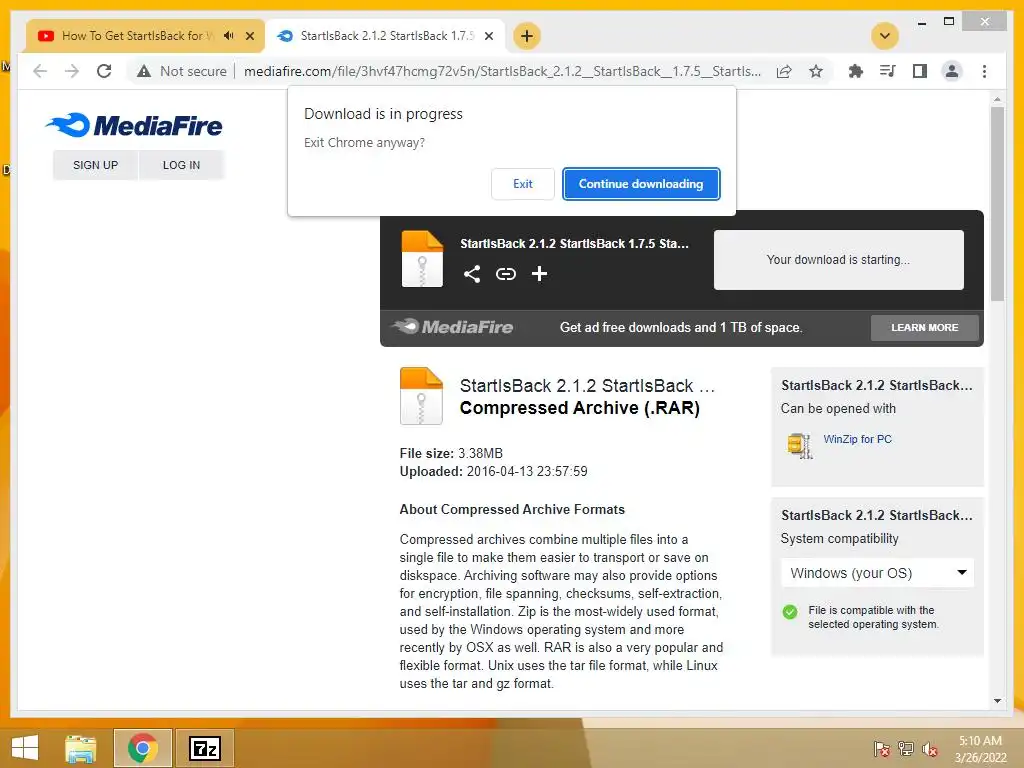Viewport: 1024px width, 768px height.
Task: Click the YouTube tab favicon
Action: (x=46, y=36)
